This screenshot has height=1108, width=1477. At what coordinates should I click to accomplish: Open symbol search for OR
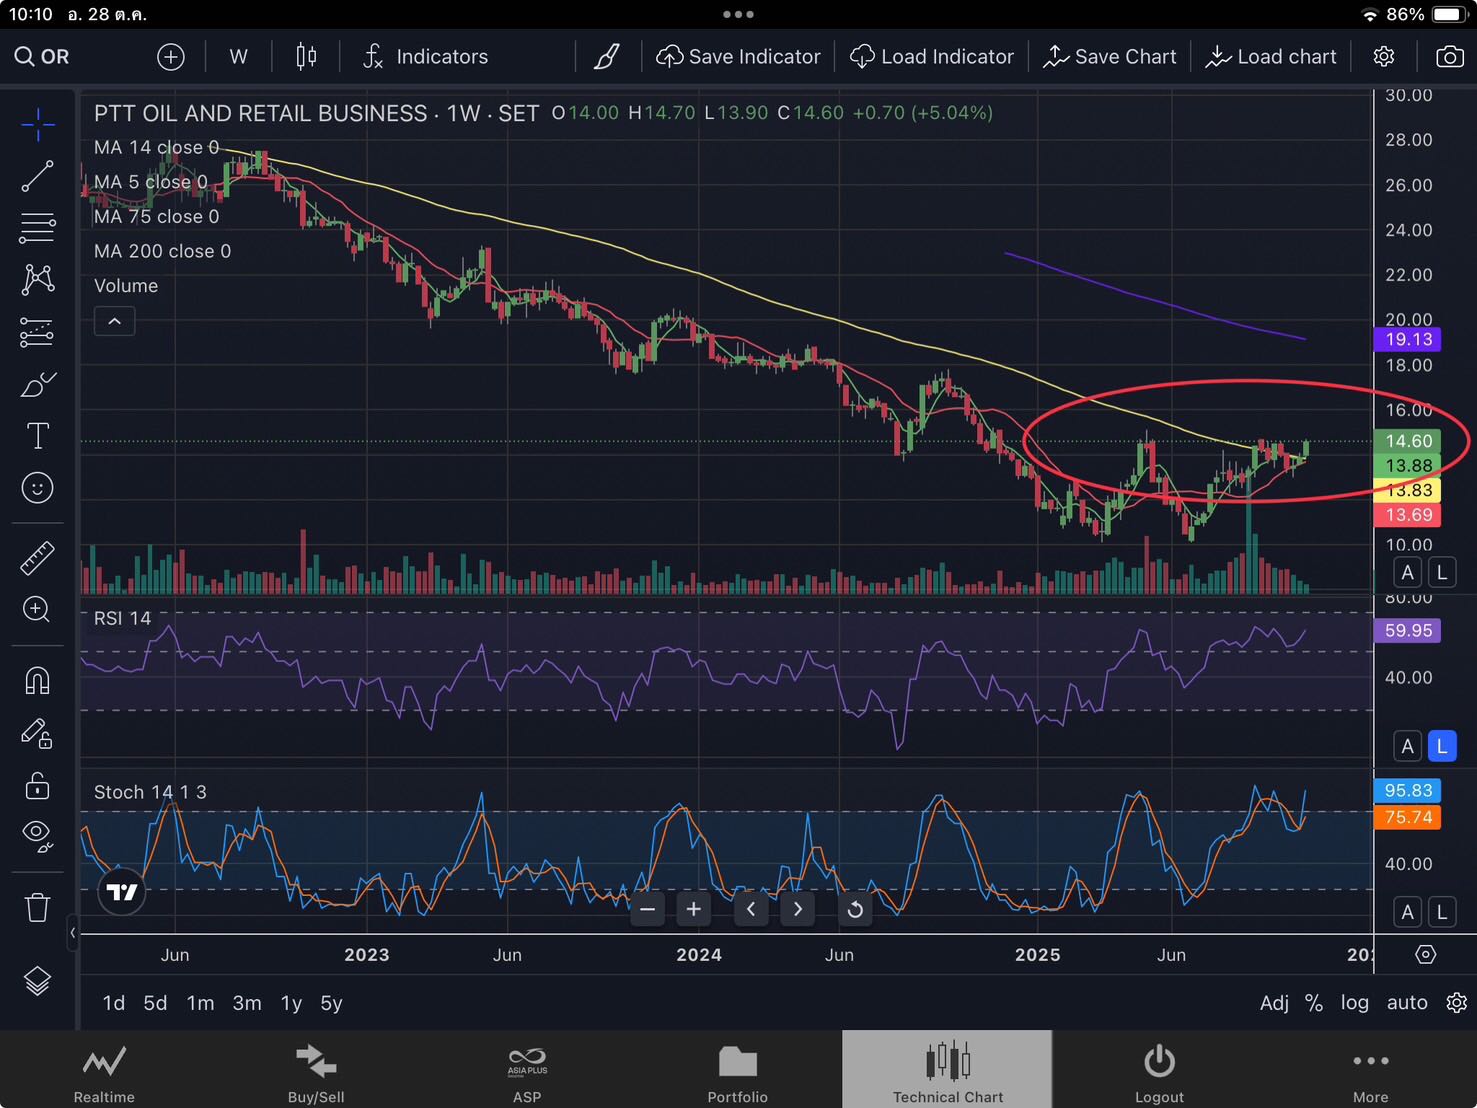point(42,57)
